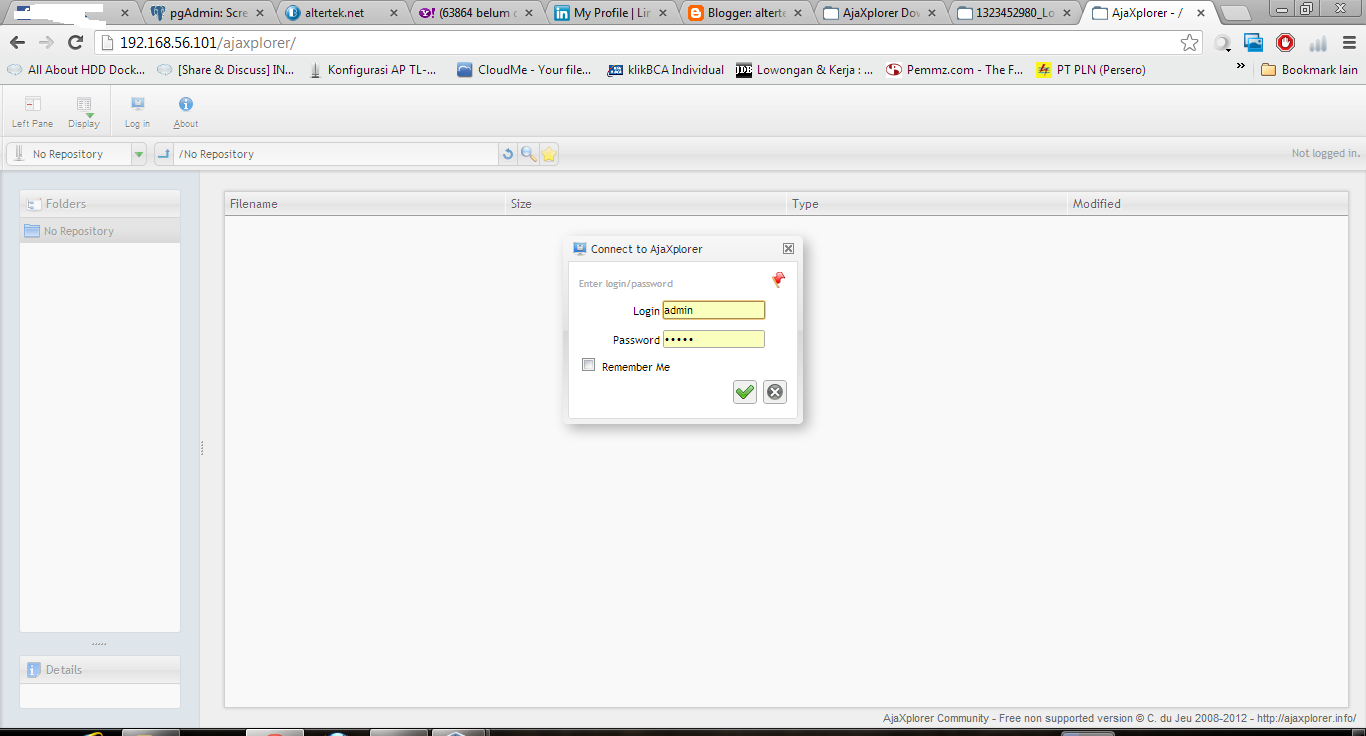Open Konfigurasi AP TL bookmark
Image resolution: width=1366 pixels, height=736 pixels.
373,70
